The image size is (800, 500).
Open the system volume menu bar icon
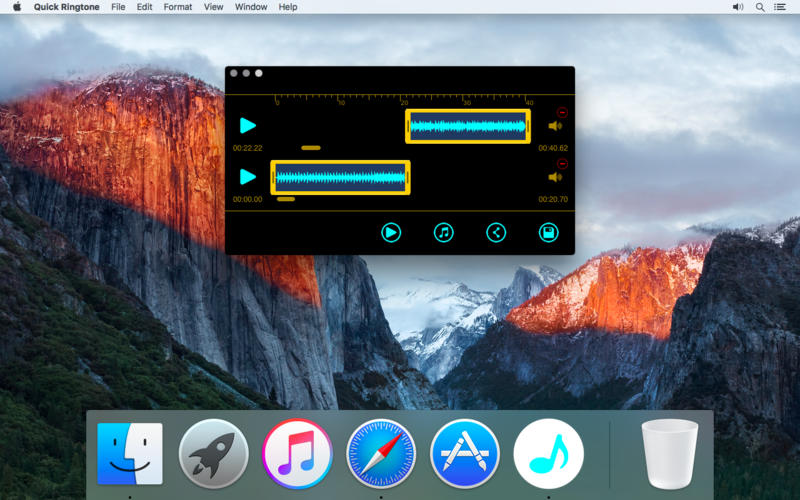738,7
